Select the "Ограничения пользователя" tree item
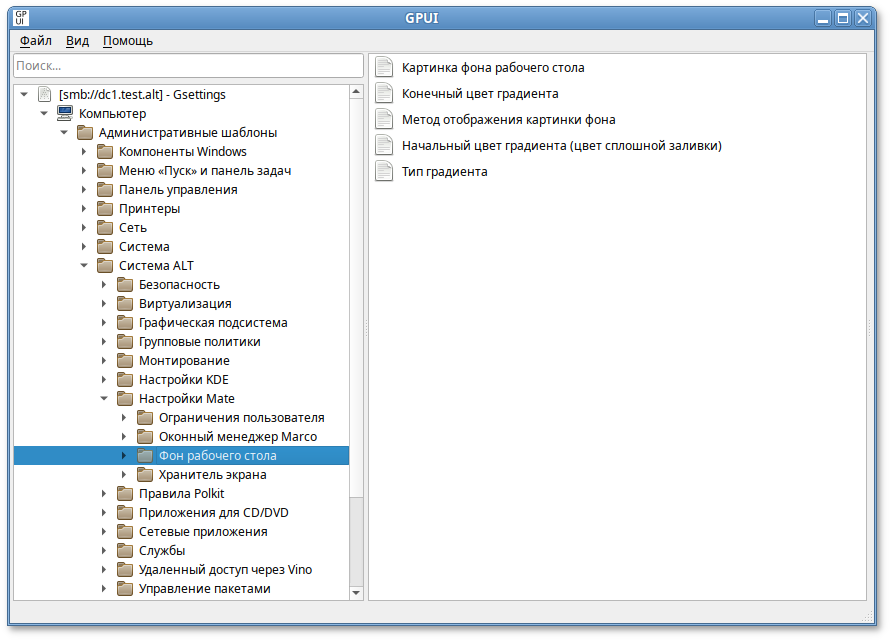 [x=240, y=417]
